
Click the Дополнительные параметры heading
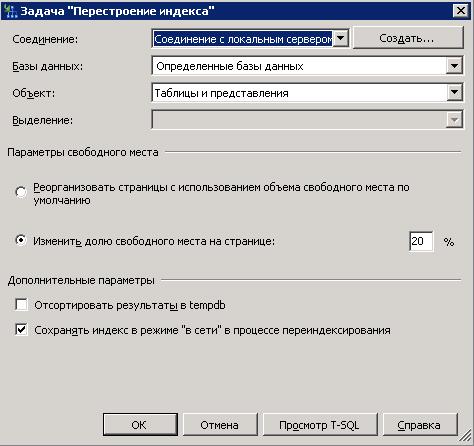click(x=81, y=280)
